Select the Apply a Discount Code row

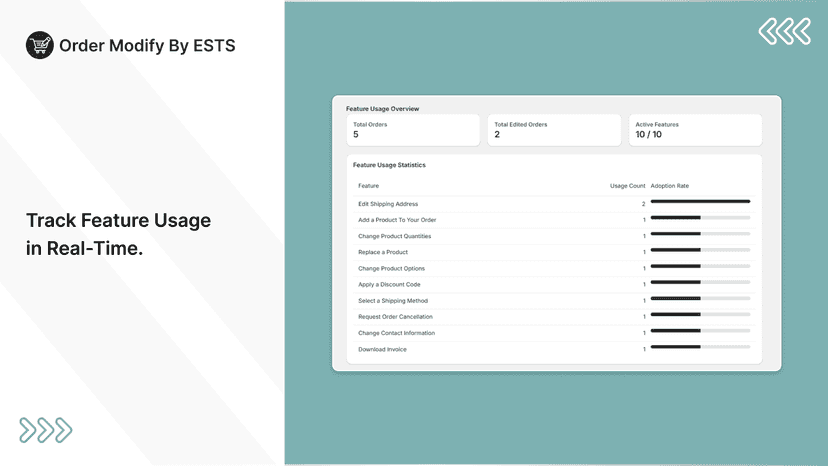554,285
